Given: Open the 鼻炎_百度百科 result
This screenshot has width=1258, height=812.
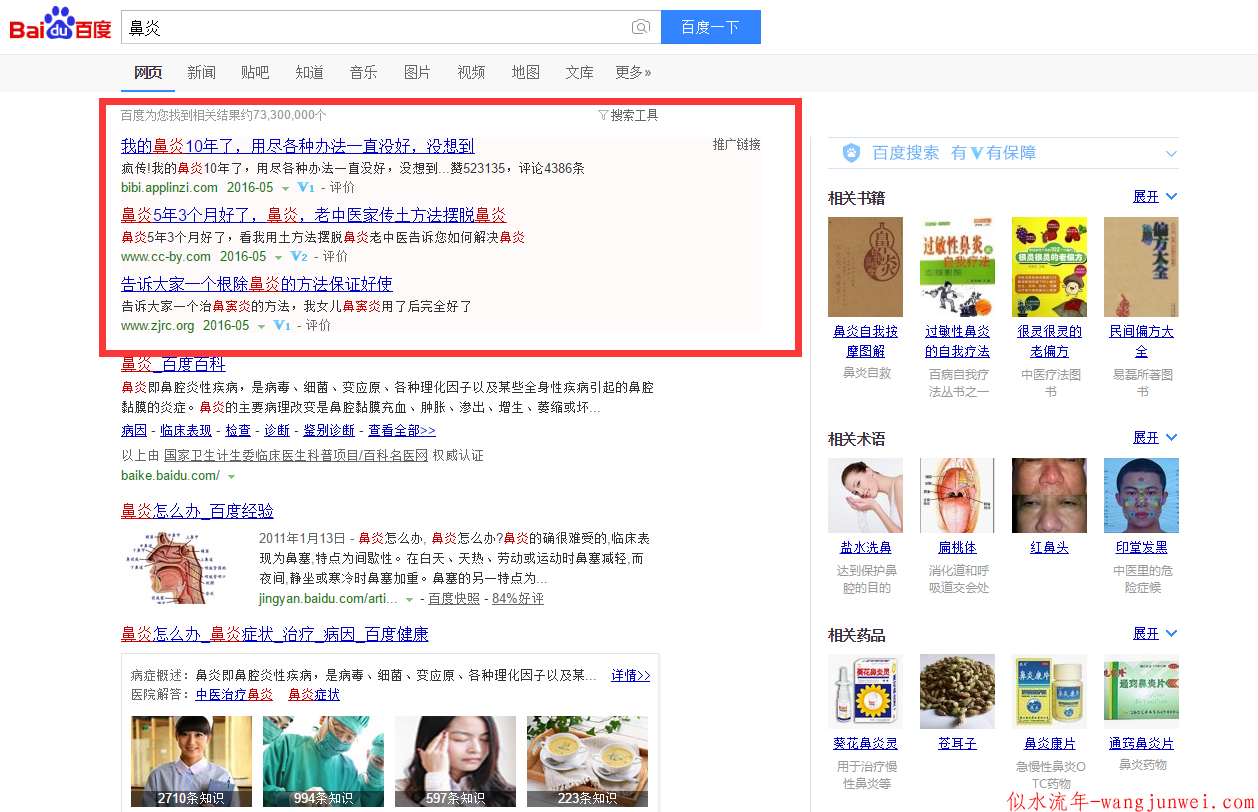Looking at the screenshot, I should click(173, 364).
